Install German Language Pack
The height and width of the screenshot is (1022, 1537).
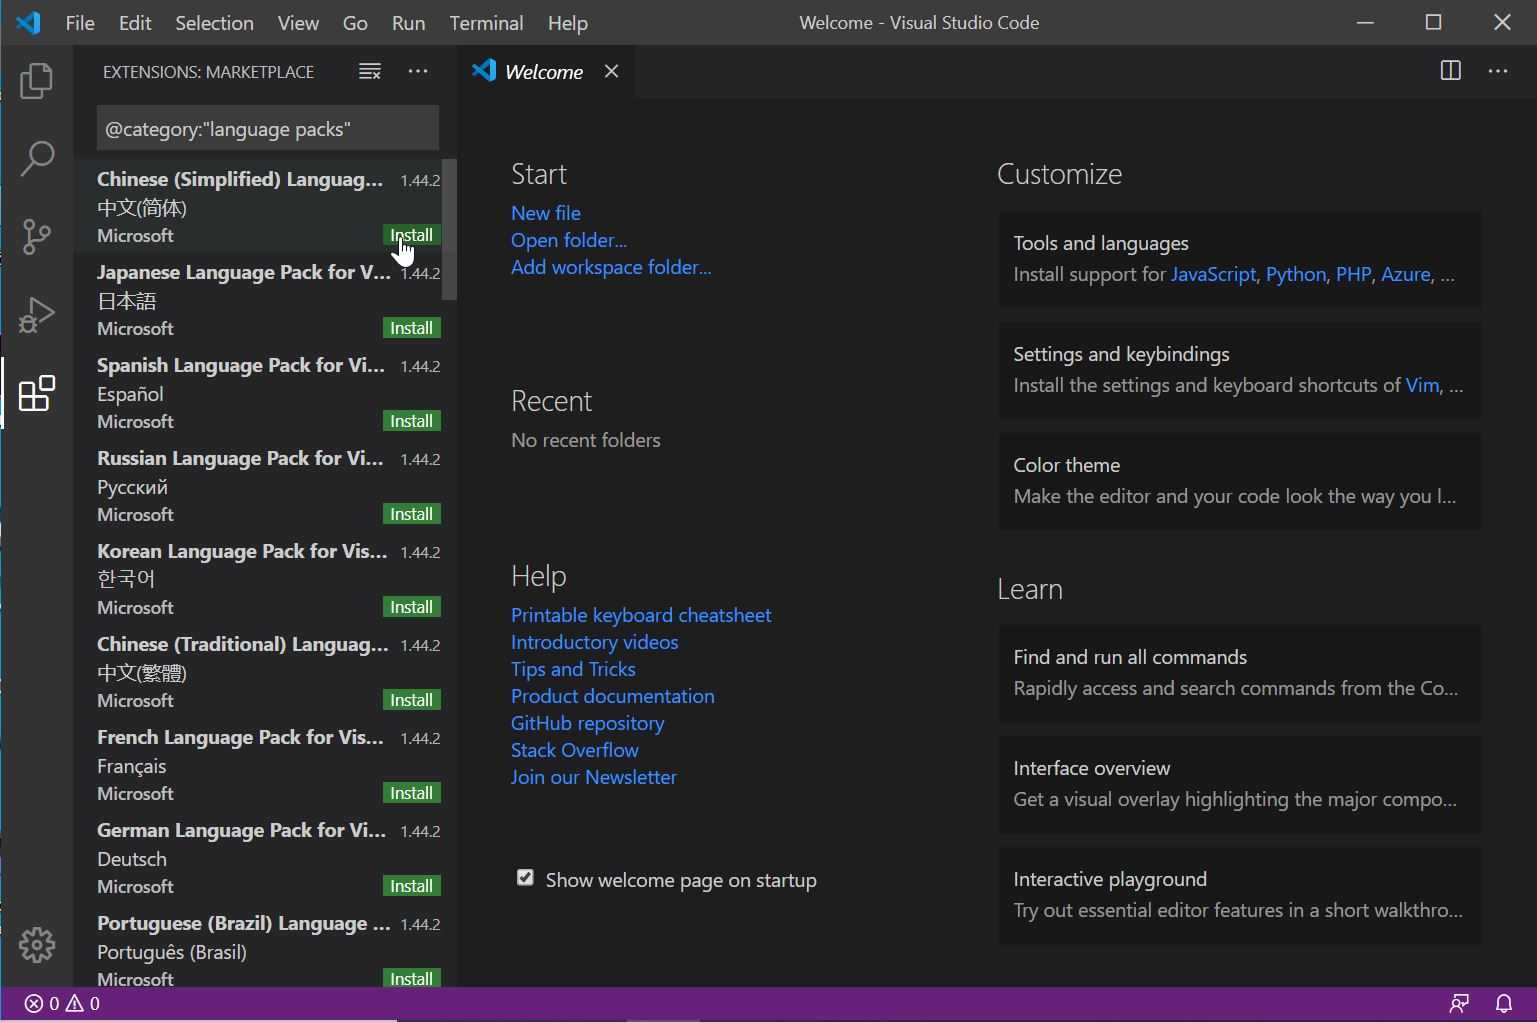coord(411,886)
